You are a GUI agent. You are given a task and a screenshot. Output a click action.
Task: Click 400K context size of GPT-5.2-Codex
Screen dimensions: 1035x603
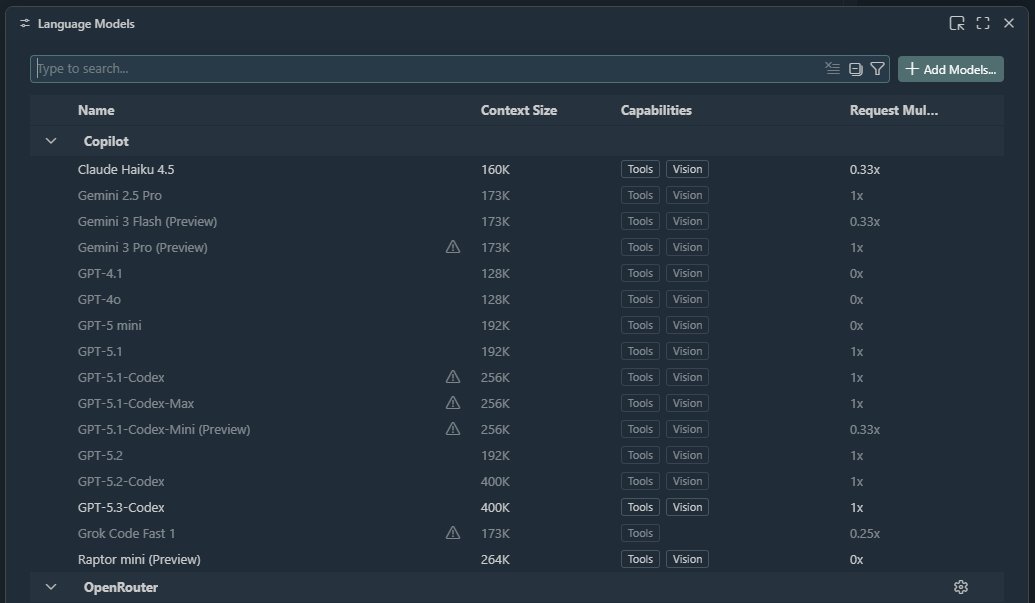(495, 482)
